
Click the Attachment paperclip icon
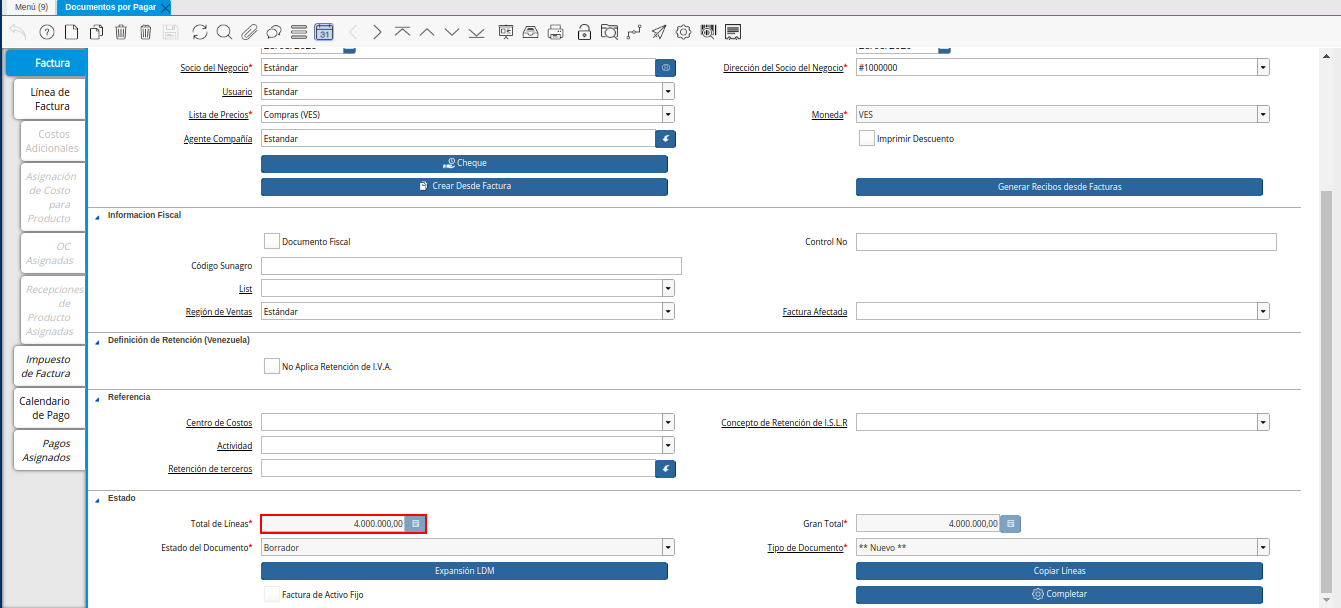click(x=249, y=32)
